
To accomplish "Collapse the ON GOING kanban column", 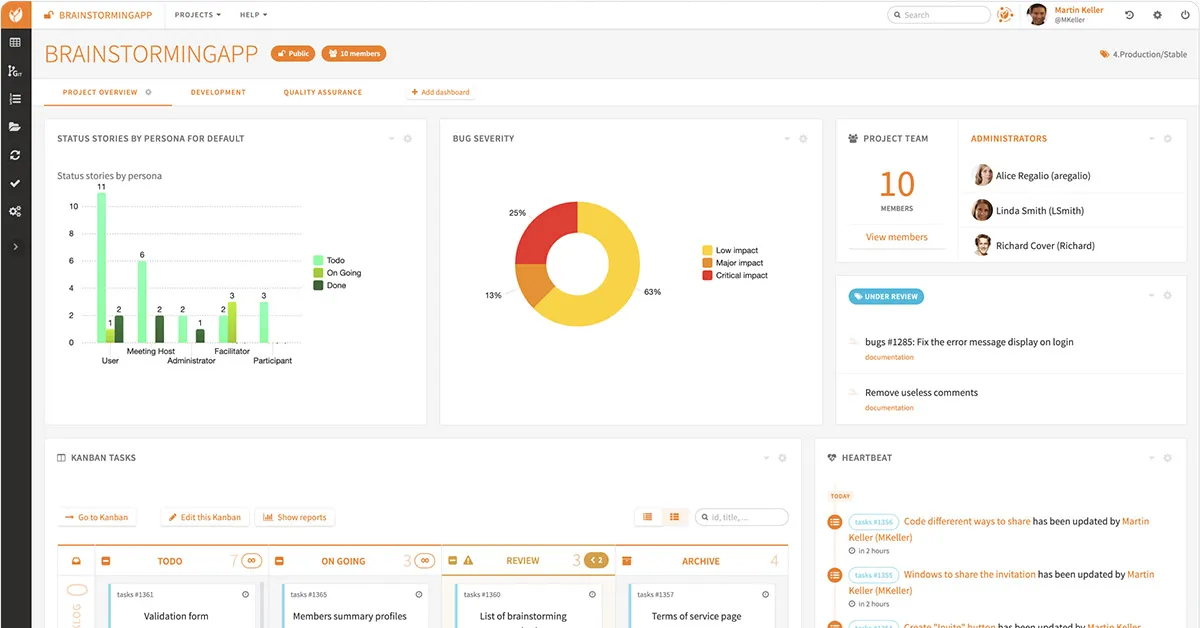I will point(279,561).
